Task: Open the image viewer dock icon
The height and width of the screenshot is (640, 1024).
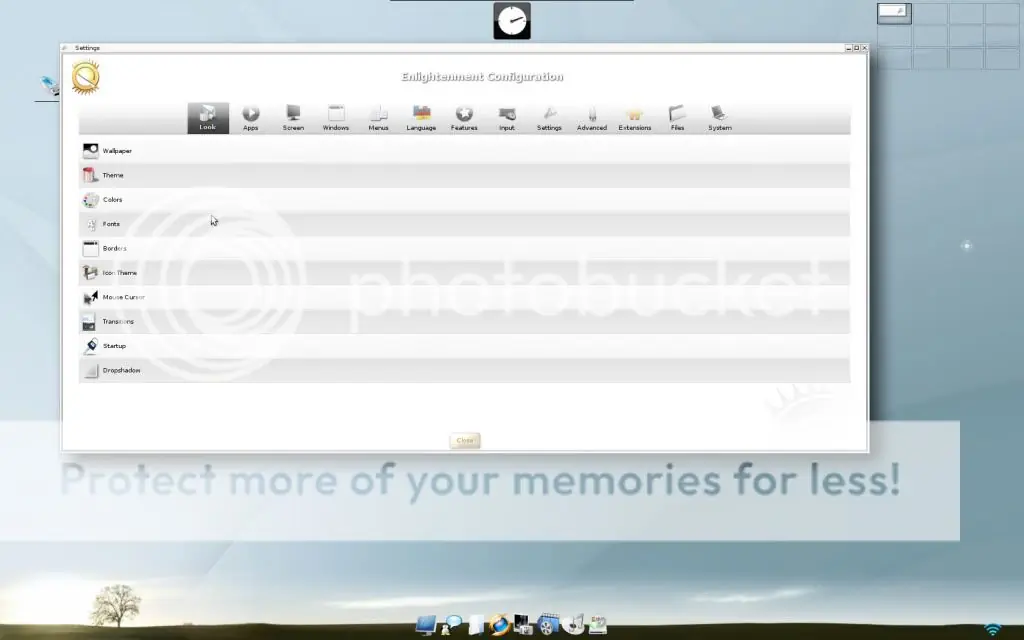Action: click(524, 625)
